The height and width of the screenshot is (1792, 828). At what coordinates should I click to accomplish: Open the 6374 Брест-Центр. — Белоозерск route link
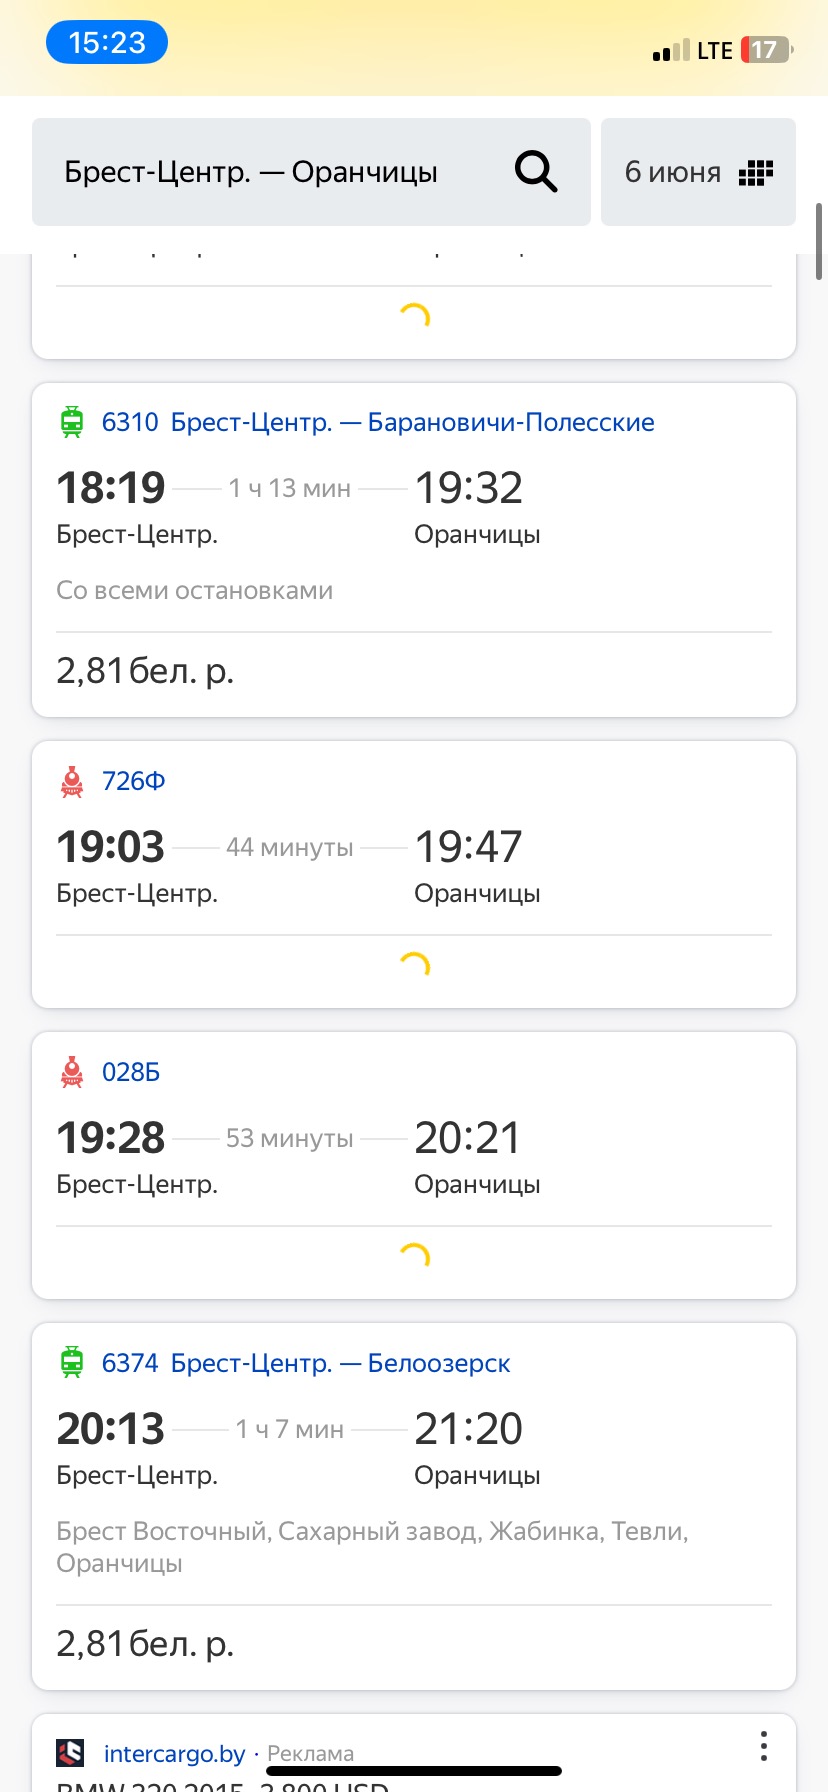click(306, 1363)
